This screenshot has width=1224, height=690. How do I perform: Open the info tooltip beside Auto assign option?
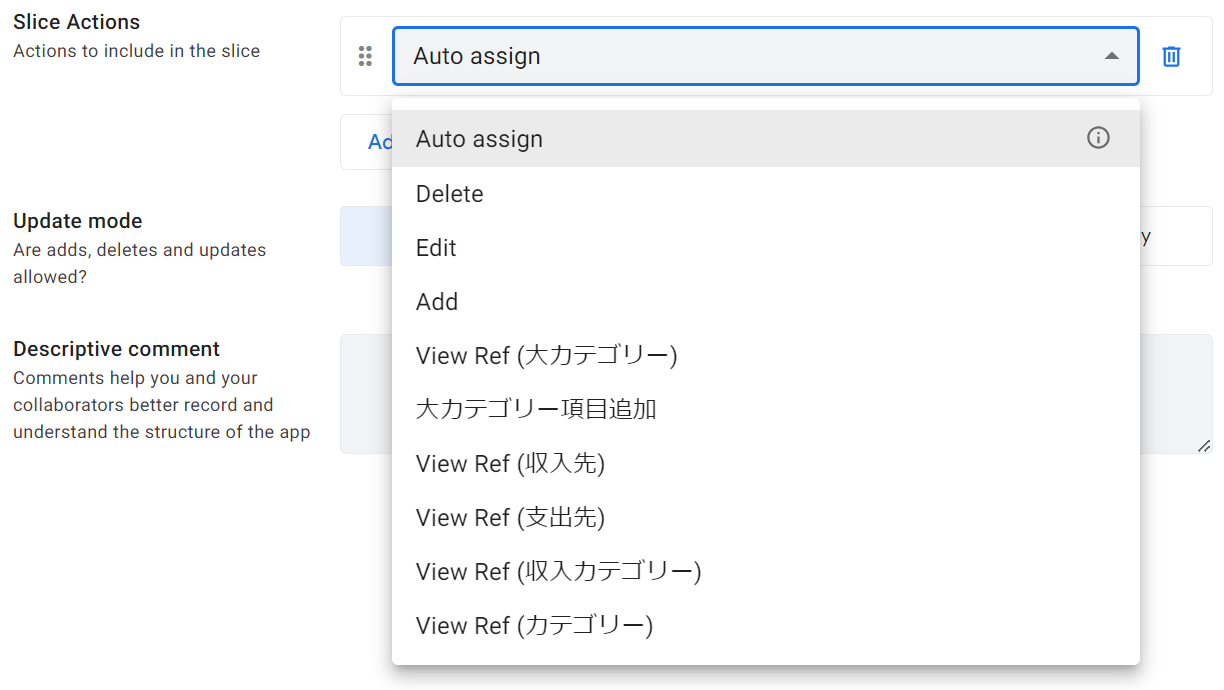tap(1097, 138)
